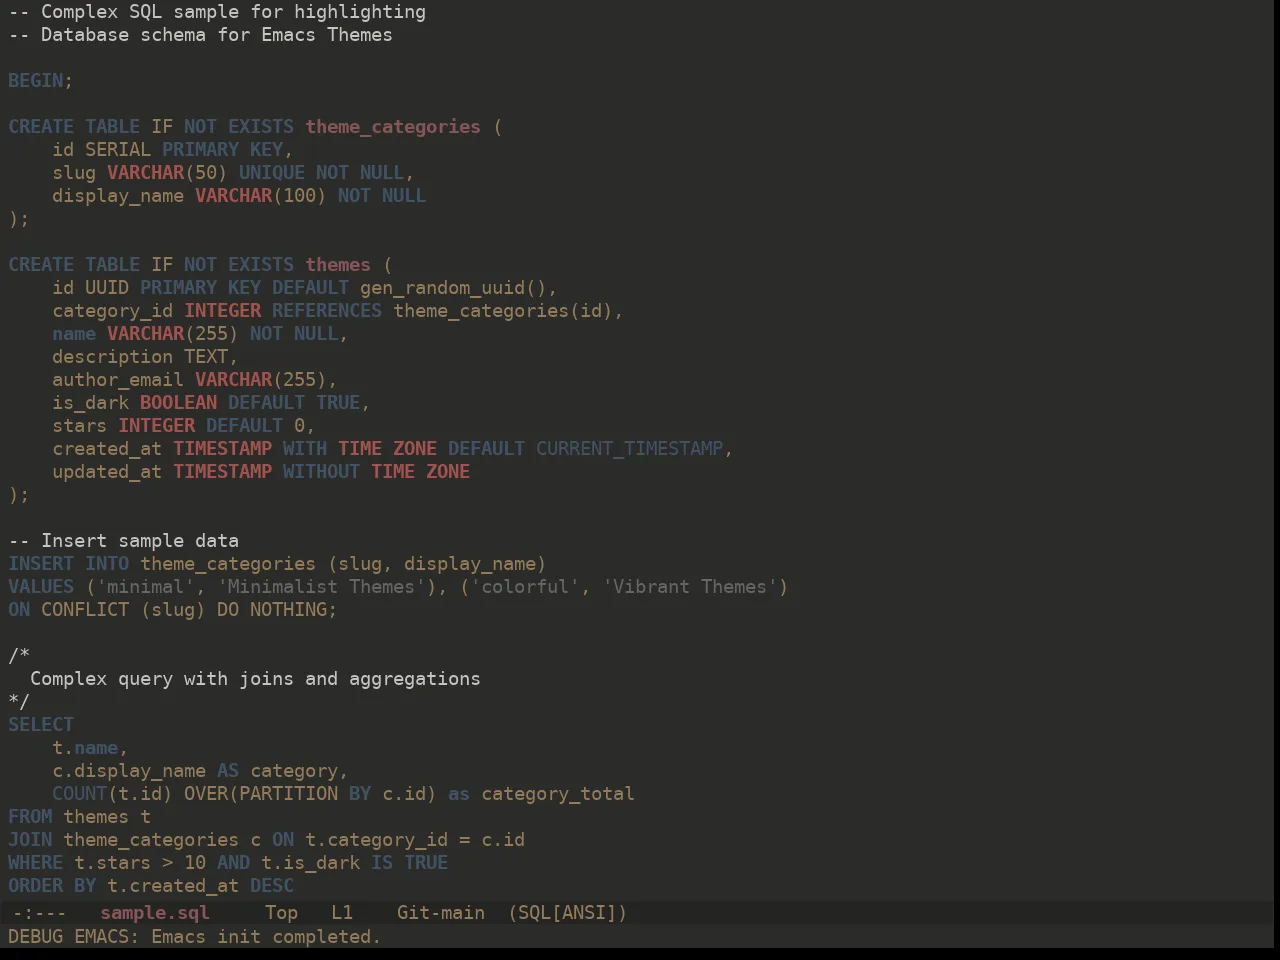This screenshot has height=960, width=1280.
Task: Click the sample.sql buffer name in mode line
Action: coord(155,913)
